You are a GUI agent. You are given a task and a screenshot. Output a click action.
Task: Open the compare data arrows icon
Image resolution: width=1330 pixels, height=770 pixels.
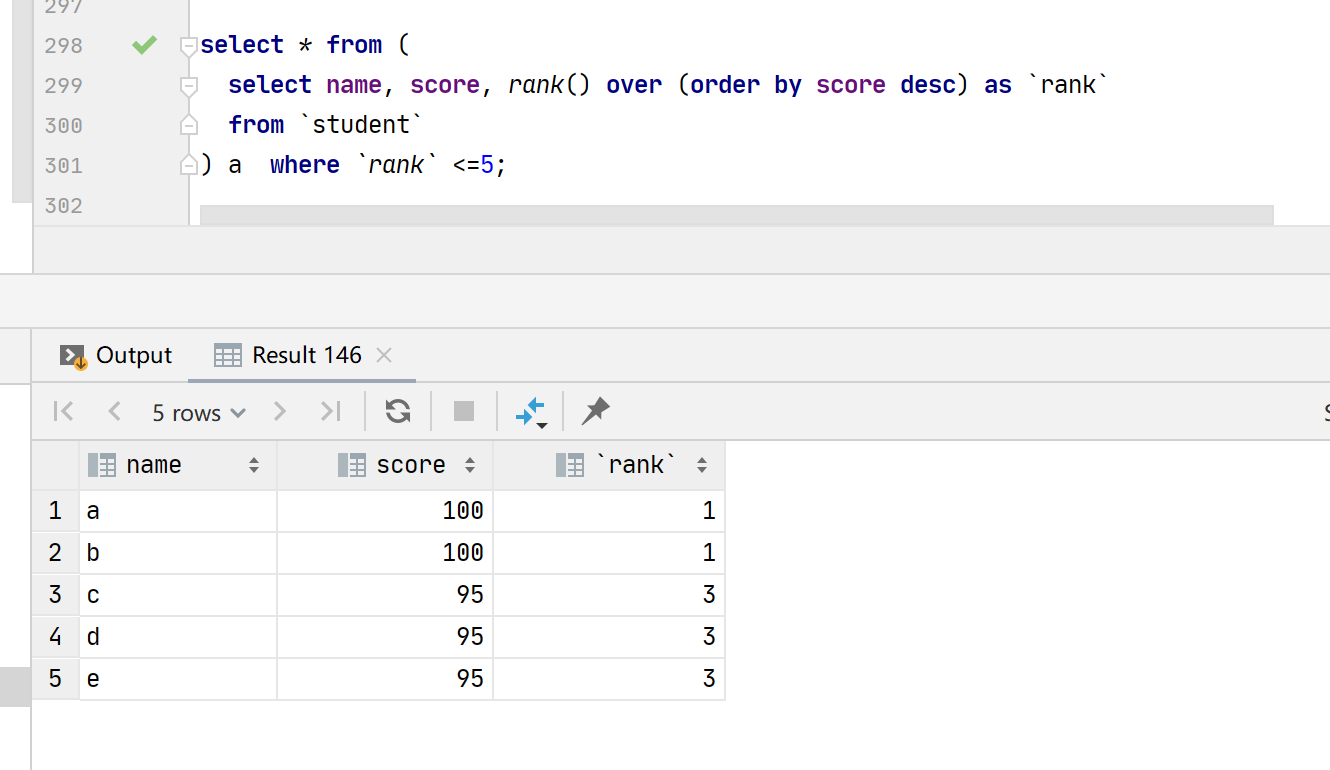click(530, 411)
